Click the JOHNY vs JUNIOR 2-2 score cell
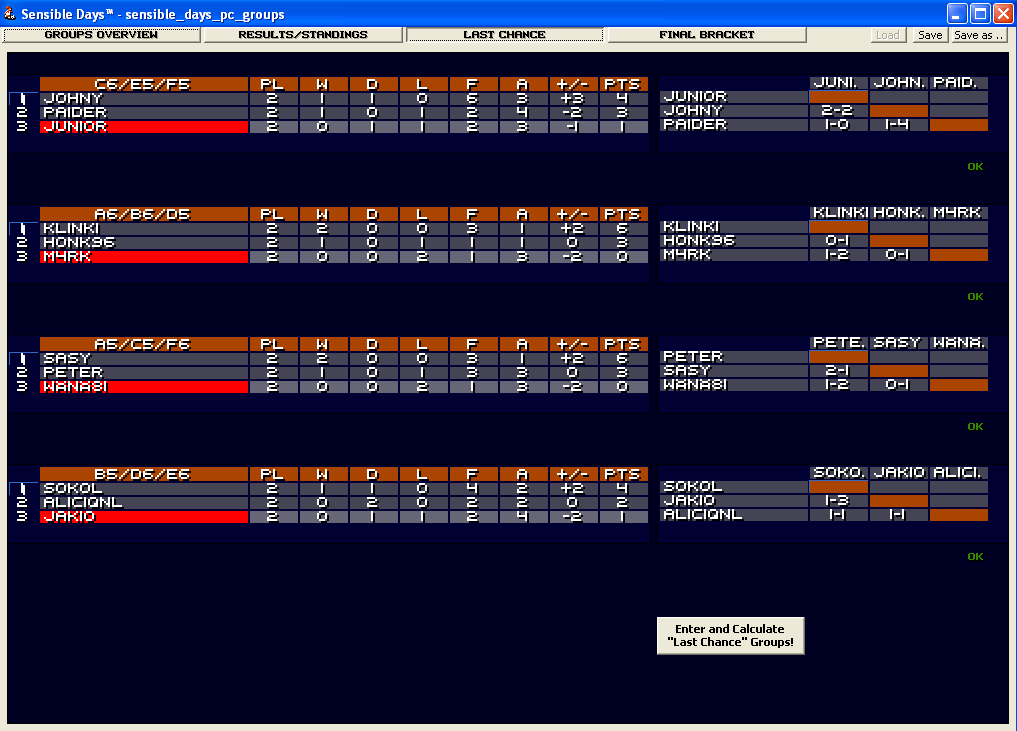The width and height of the screenshot is (1017, 731). point(839,111)
